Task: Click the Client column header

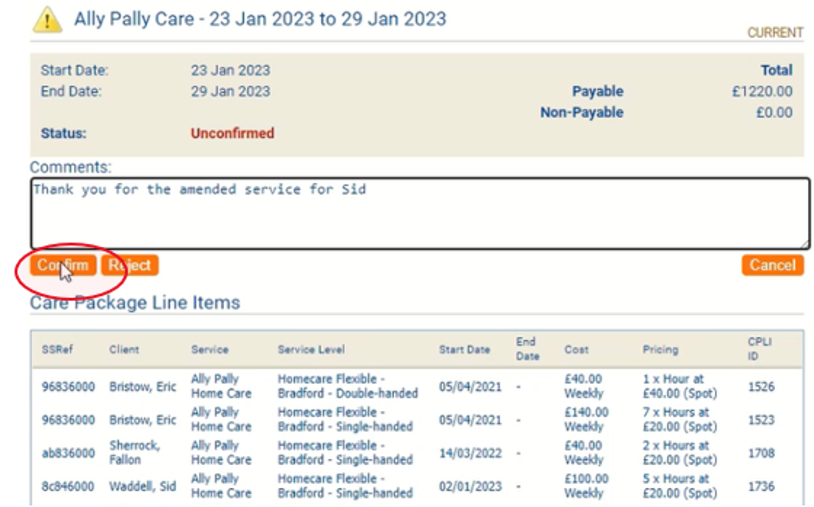Action: [124, 350]
